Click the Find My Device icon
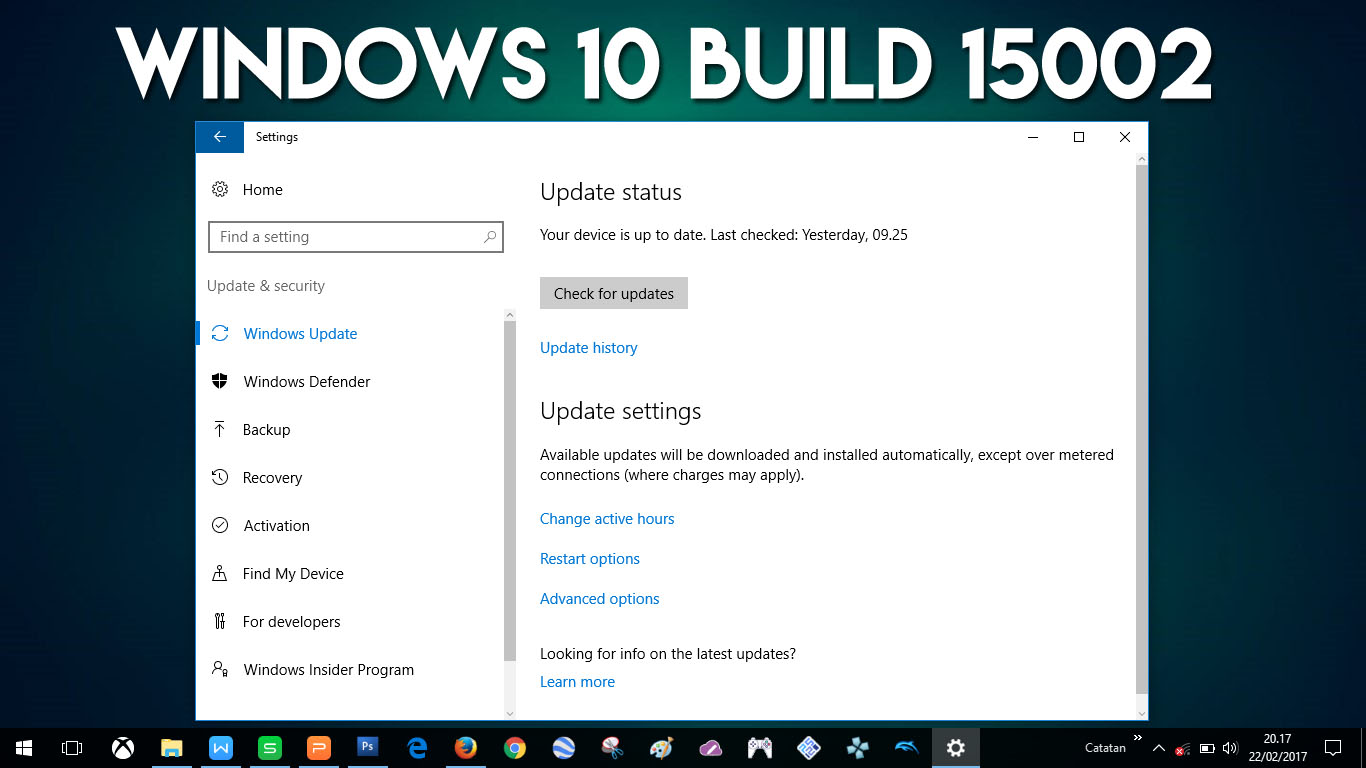1366x768 pixels. [220, 573]
